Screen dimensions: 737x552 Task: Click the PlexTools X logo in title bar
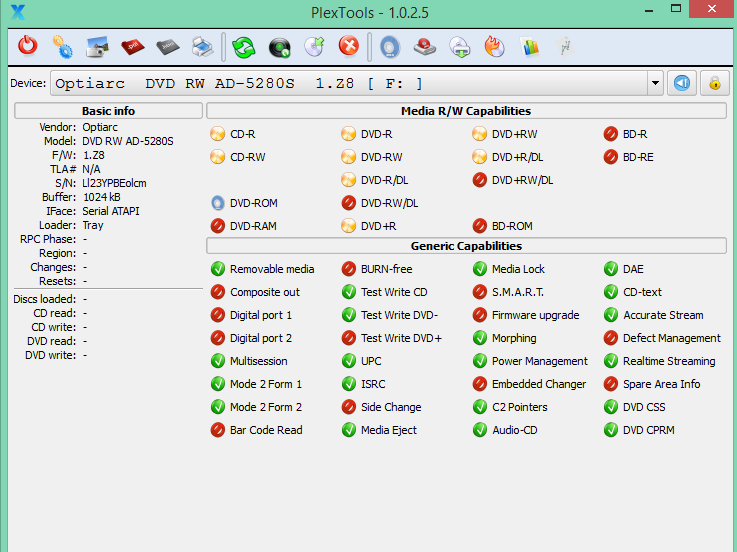pyautogui.click(x=18, y=12)
